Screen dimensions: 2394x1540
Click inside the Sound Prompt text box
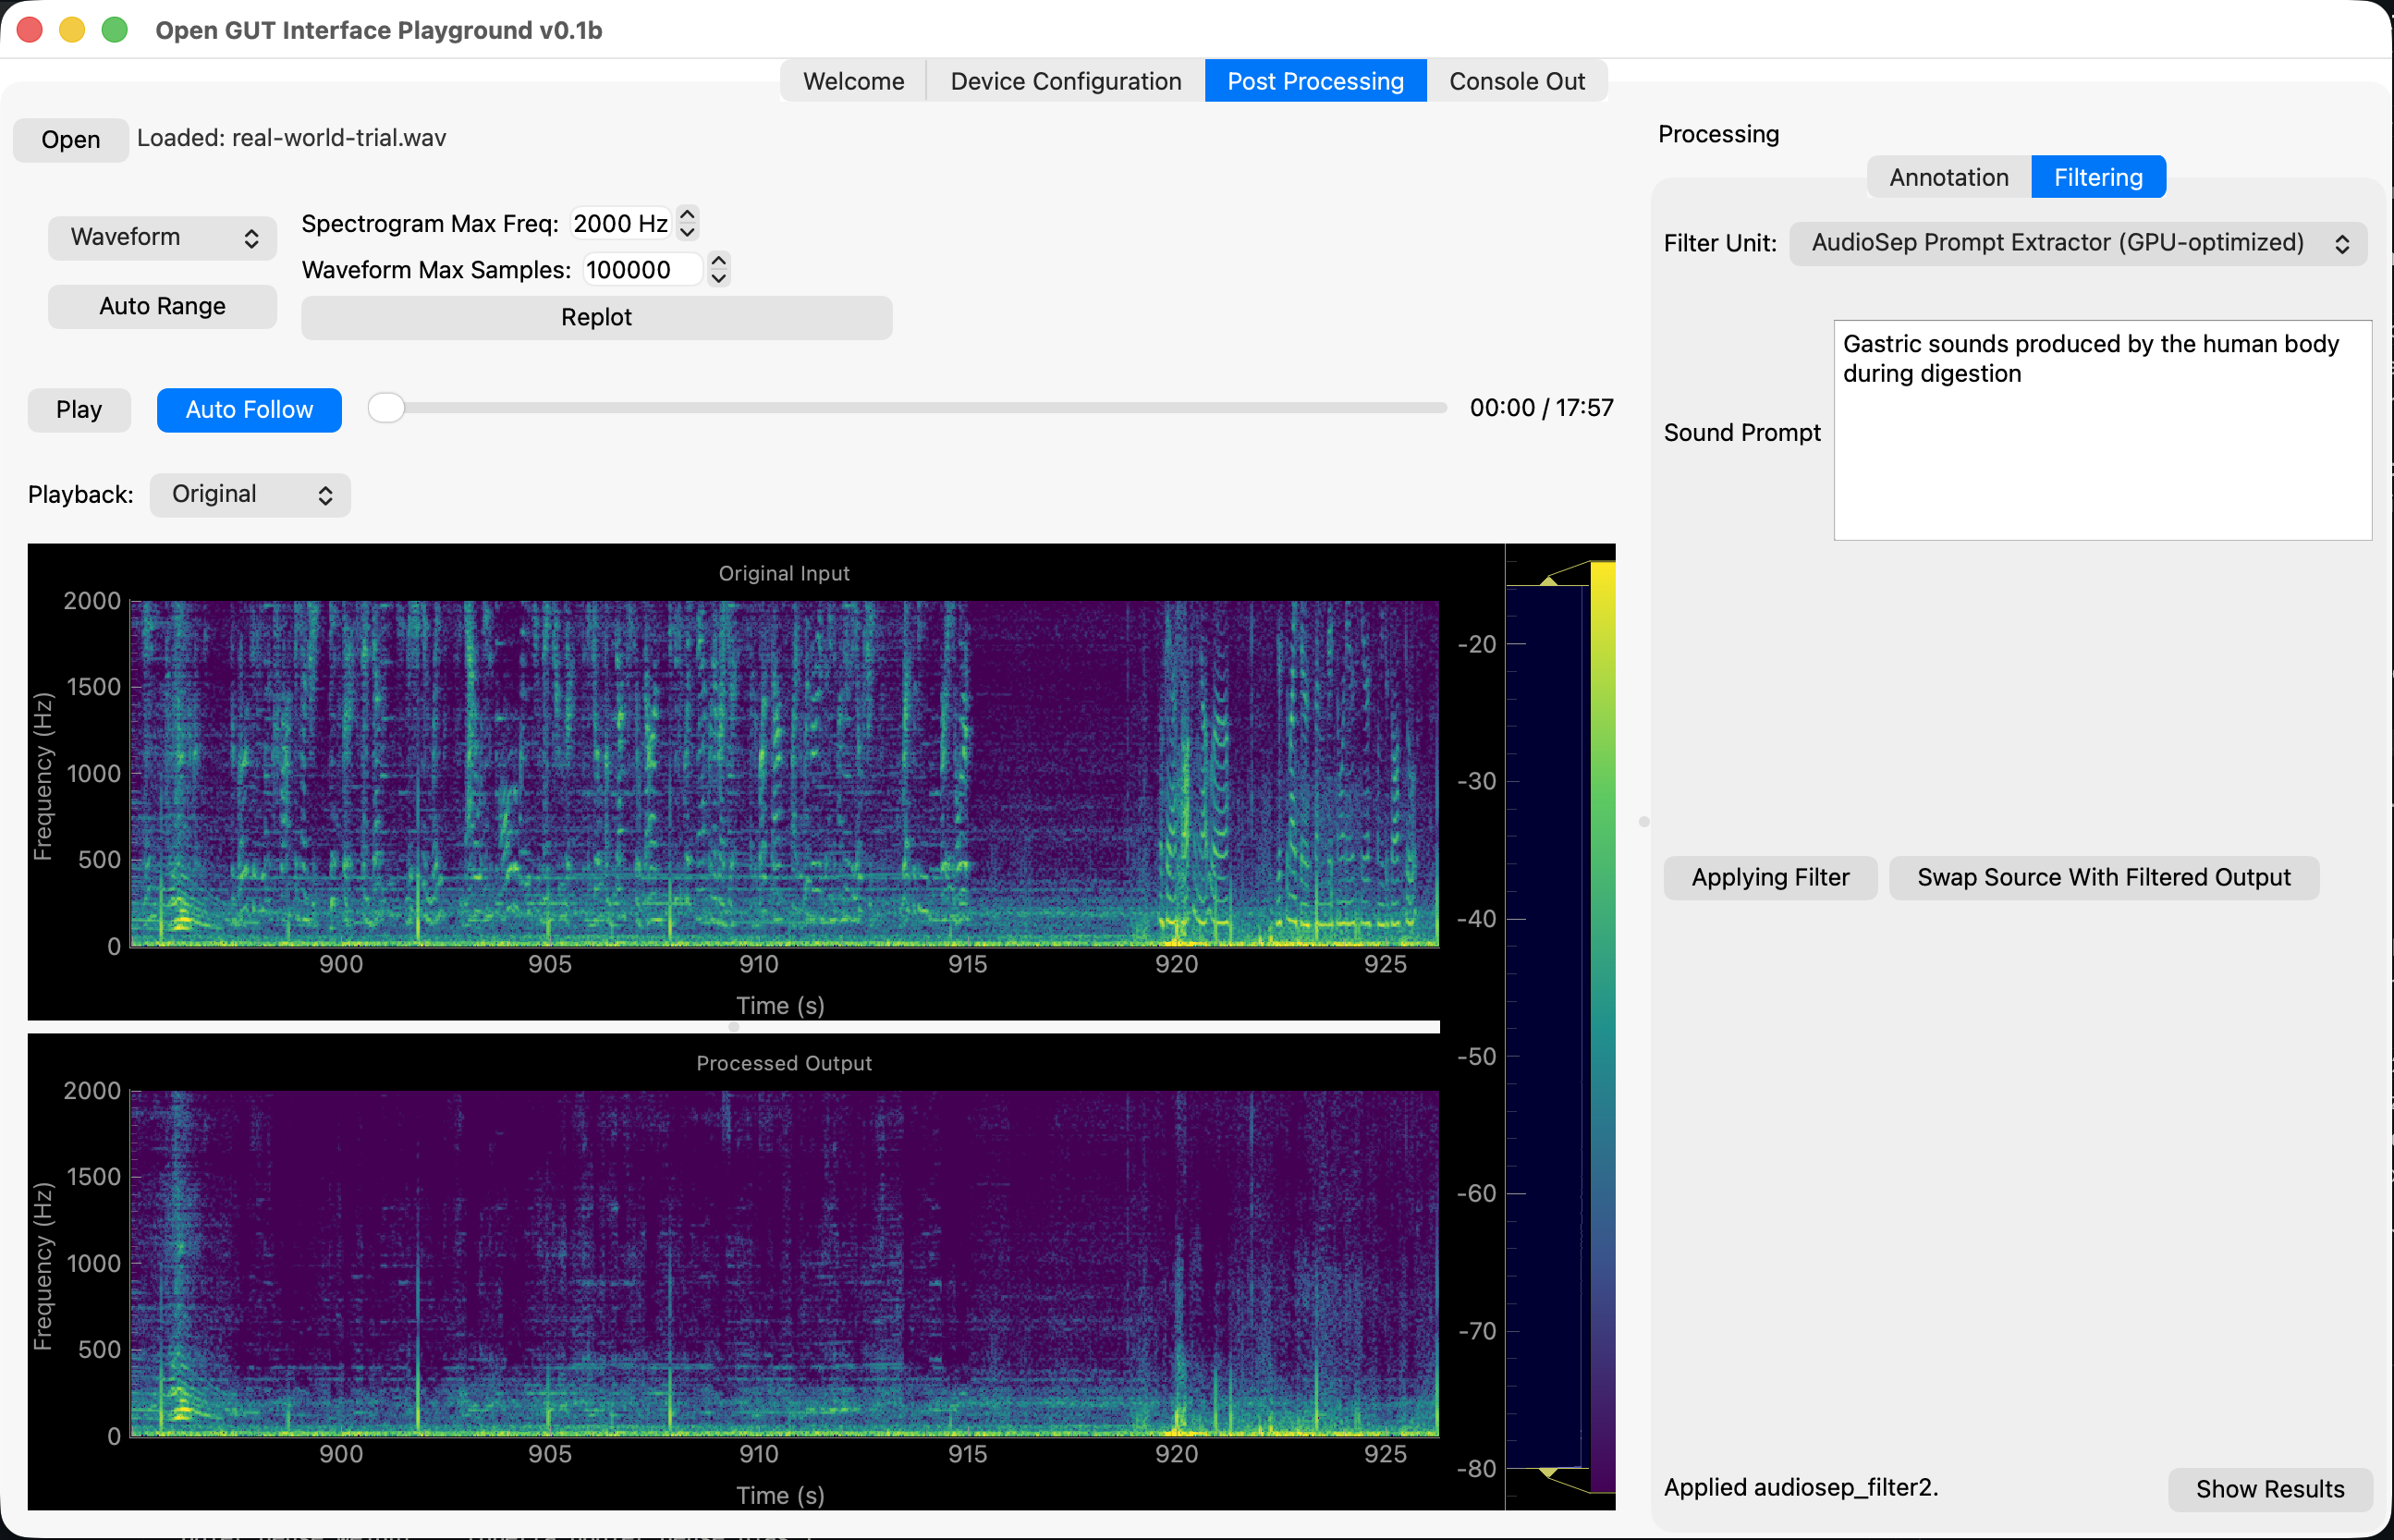[x=2102, y=430]
